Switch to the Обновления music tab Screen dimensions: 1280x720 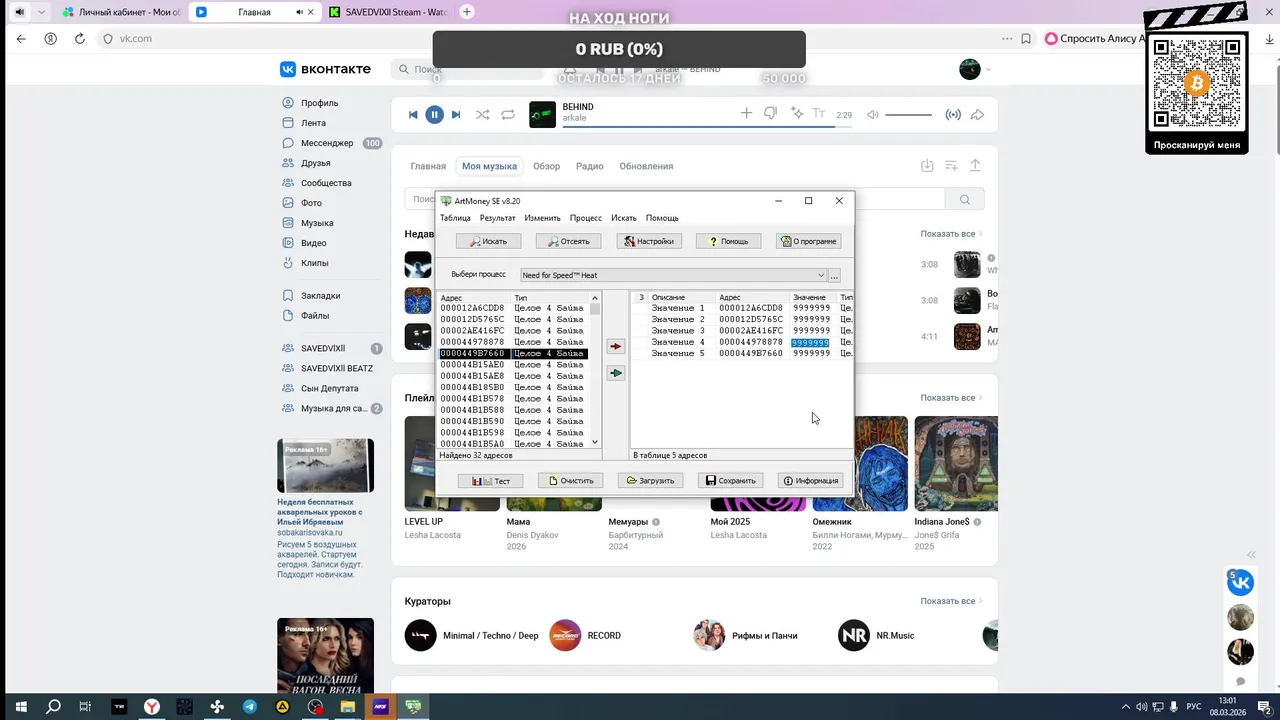646,166
